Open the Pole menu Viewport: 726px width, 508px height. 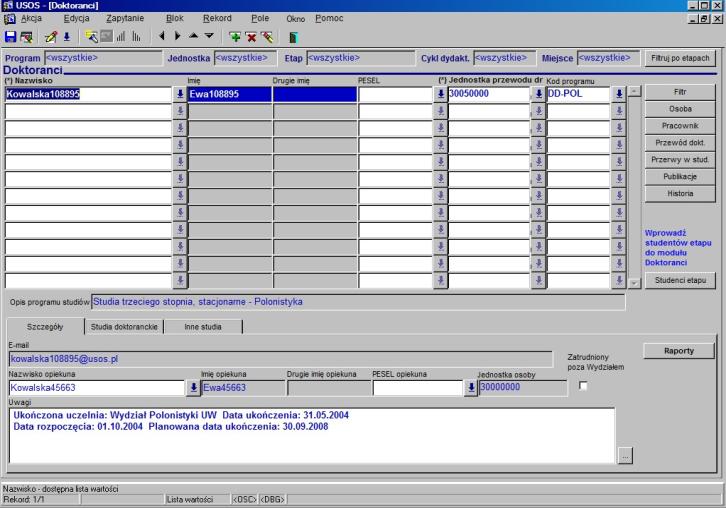[x=260, y=19]
